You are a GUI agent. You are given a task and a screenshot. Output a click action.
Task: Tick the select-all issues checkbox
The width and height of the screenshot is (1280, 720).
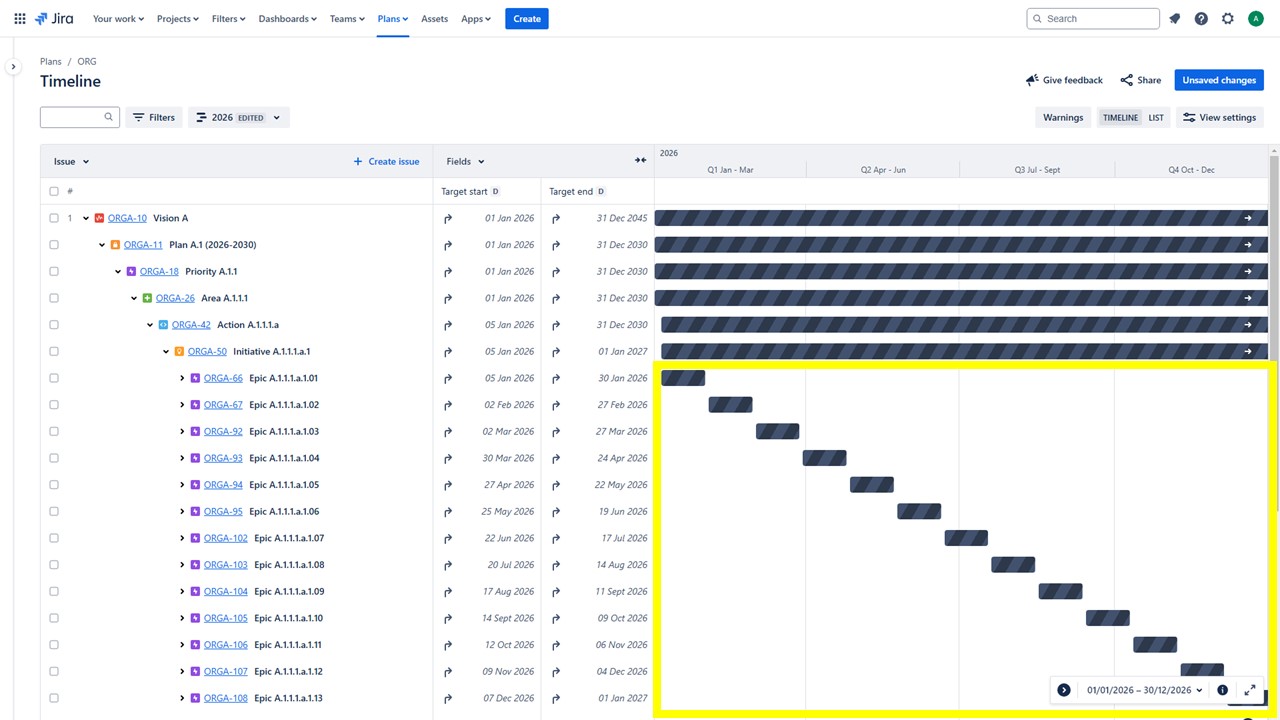54,191
